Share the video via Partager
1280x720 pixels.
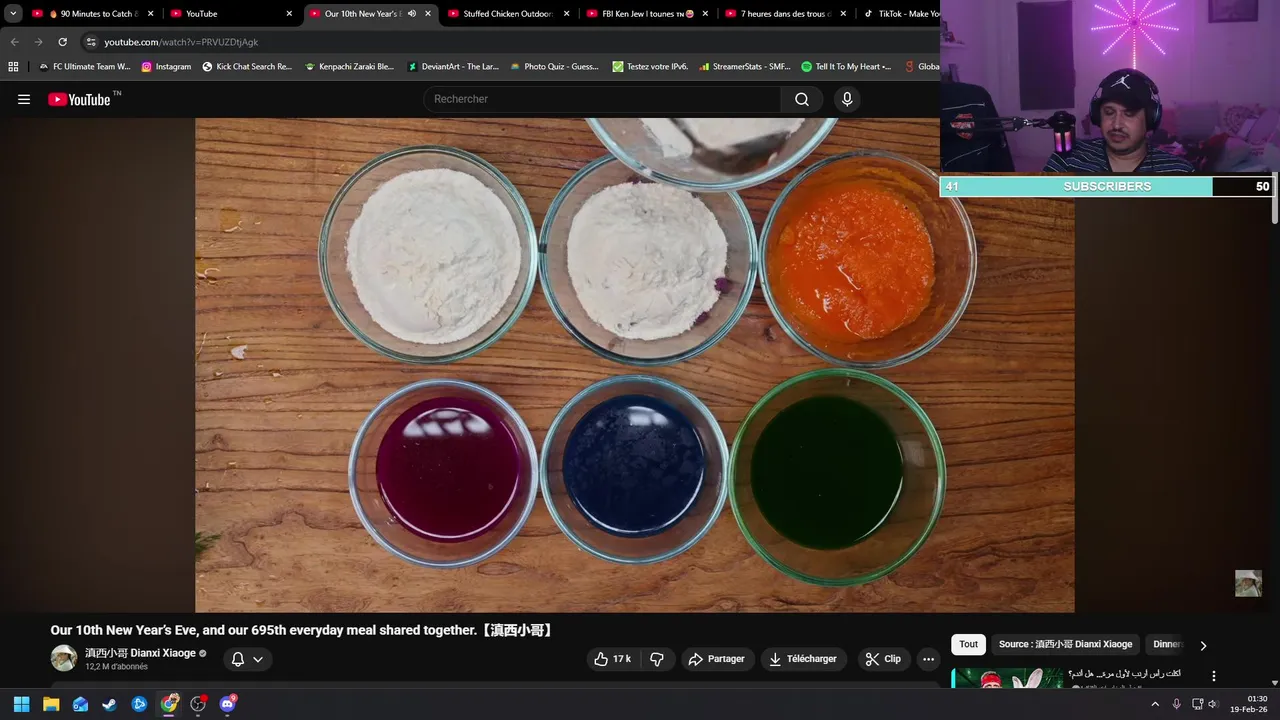[717, 659]
